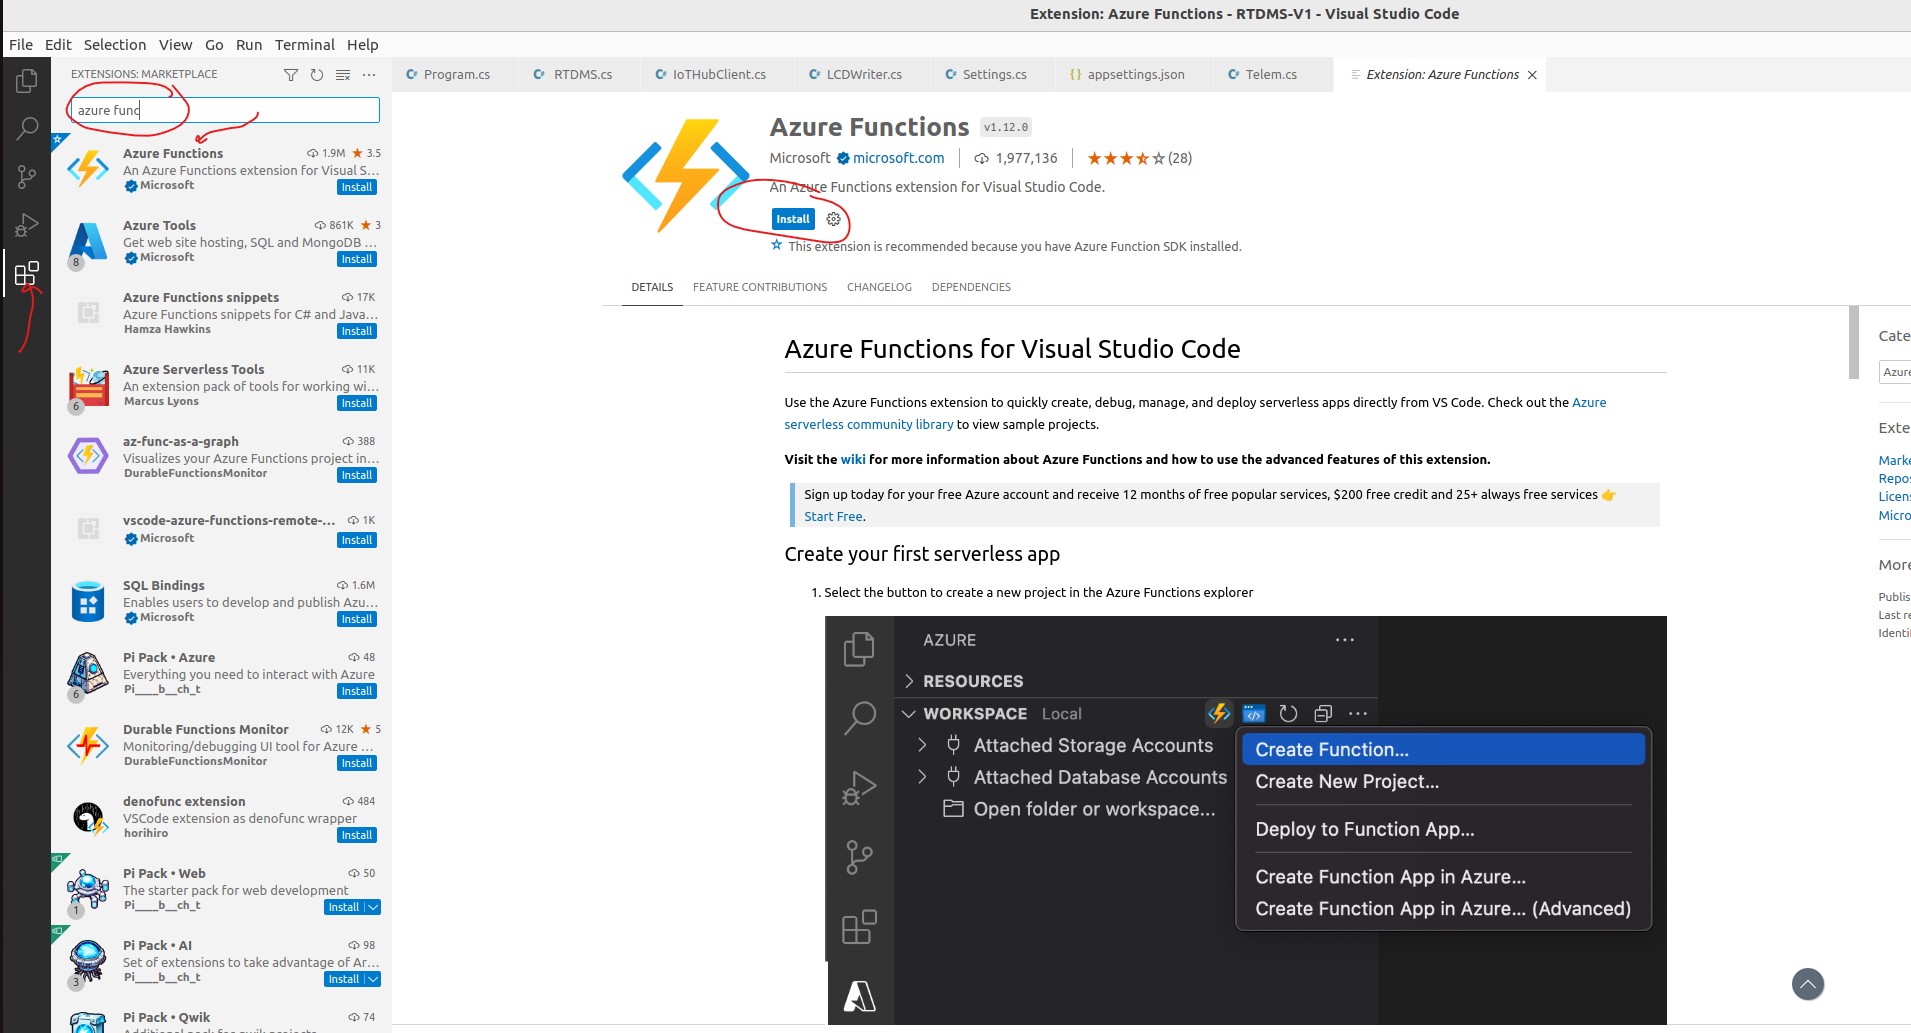Select vscode-azure-functions-remote extension row
1911x1033 pixels.
[221, 529]
